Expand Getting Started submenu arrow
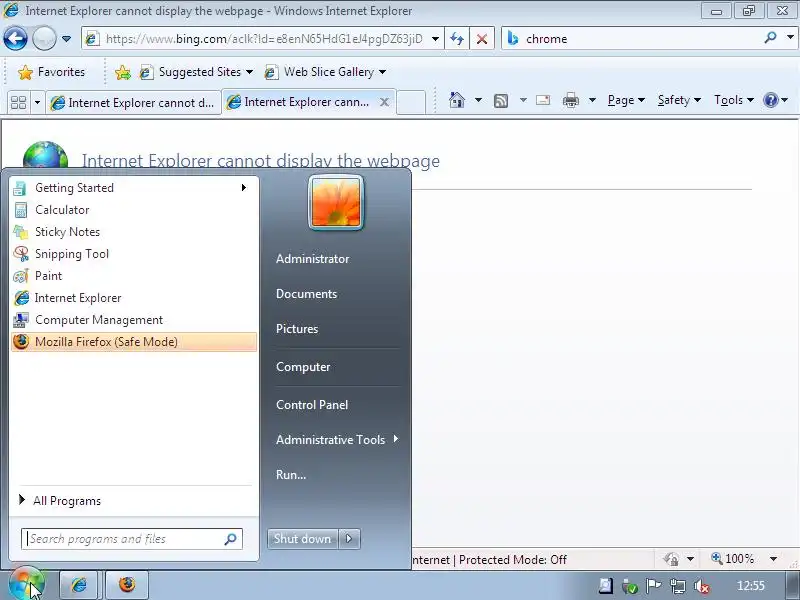 [x=244, y=188]
